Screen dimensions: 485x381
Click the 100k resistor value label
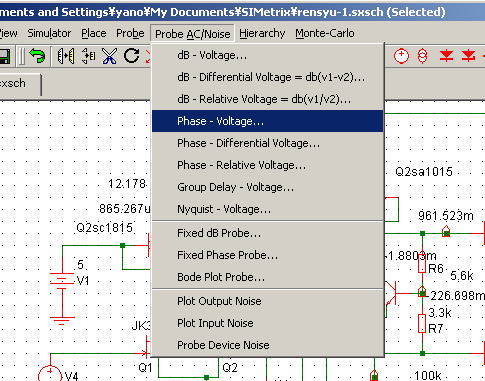(428, 375)
